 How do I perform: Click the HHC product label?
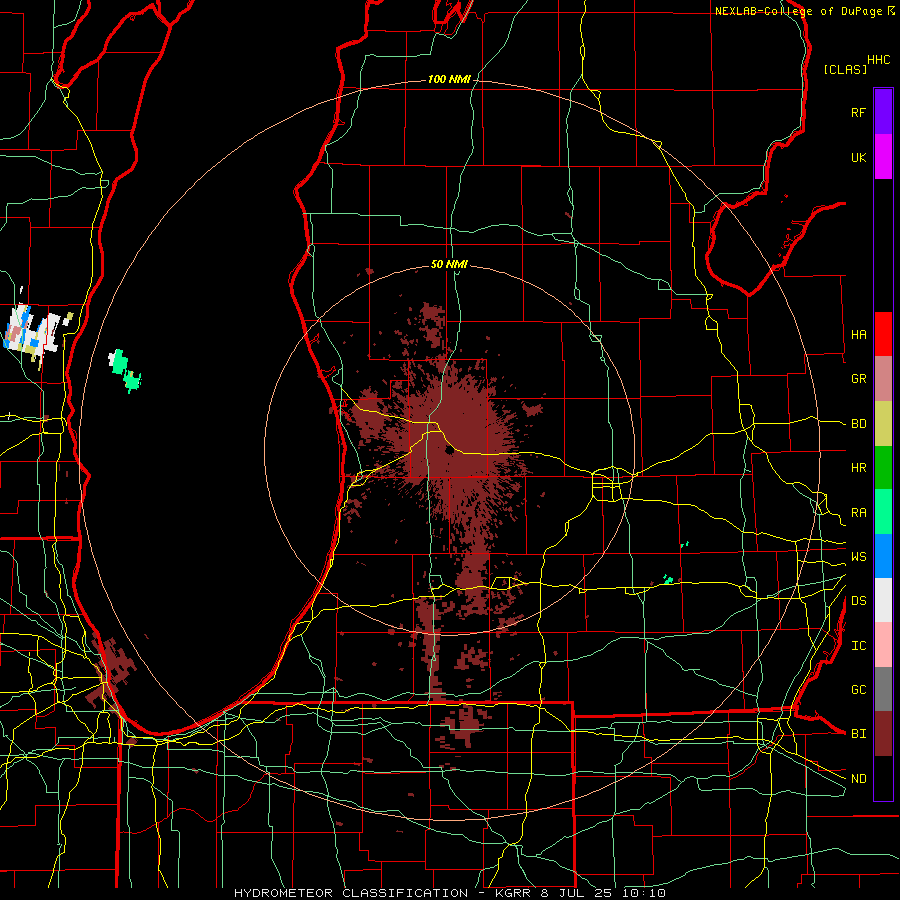(879, 60)
